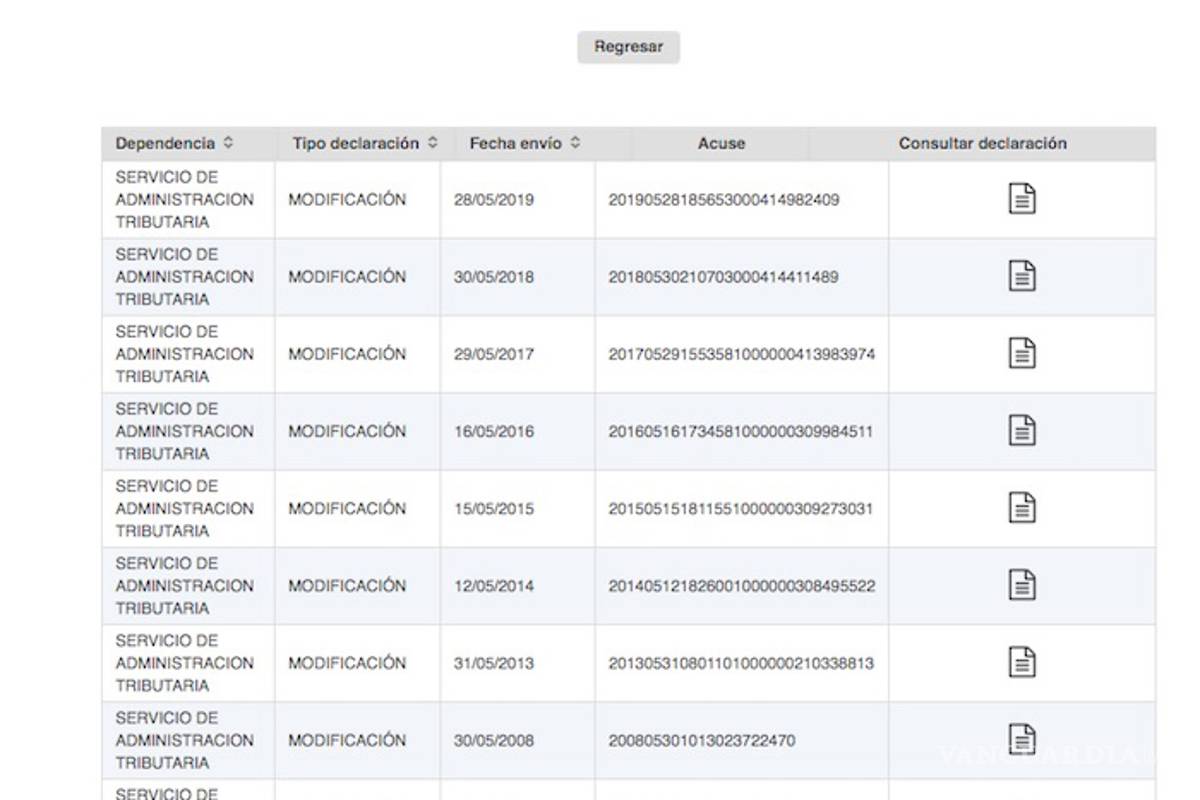Click the Dependencia cell in 12/05/2014 row
The image size is (1200, 800).
185,586
